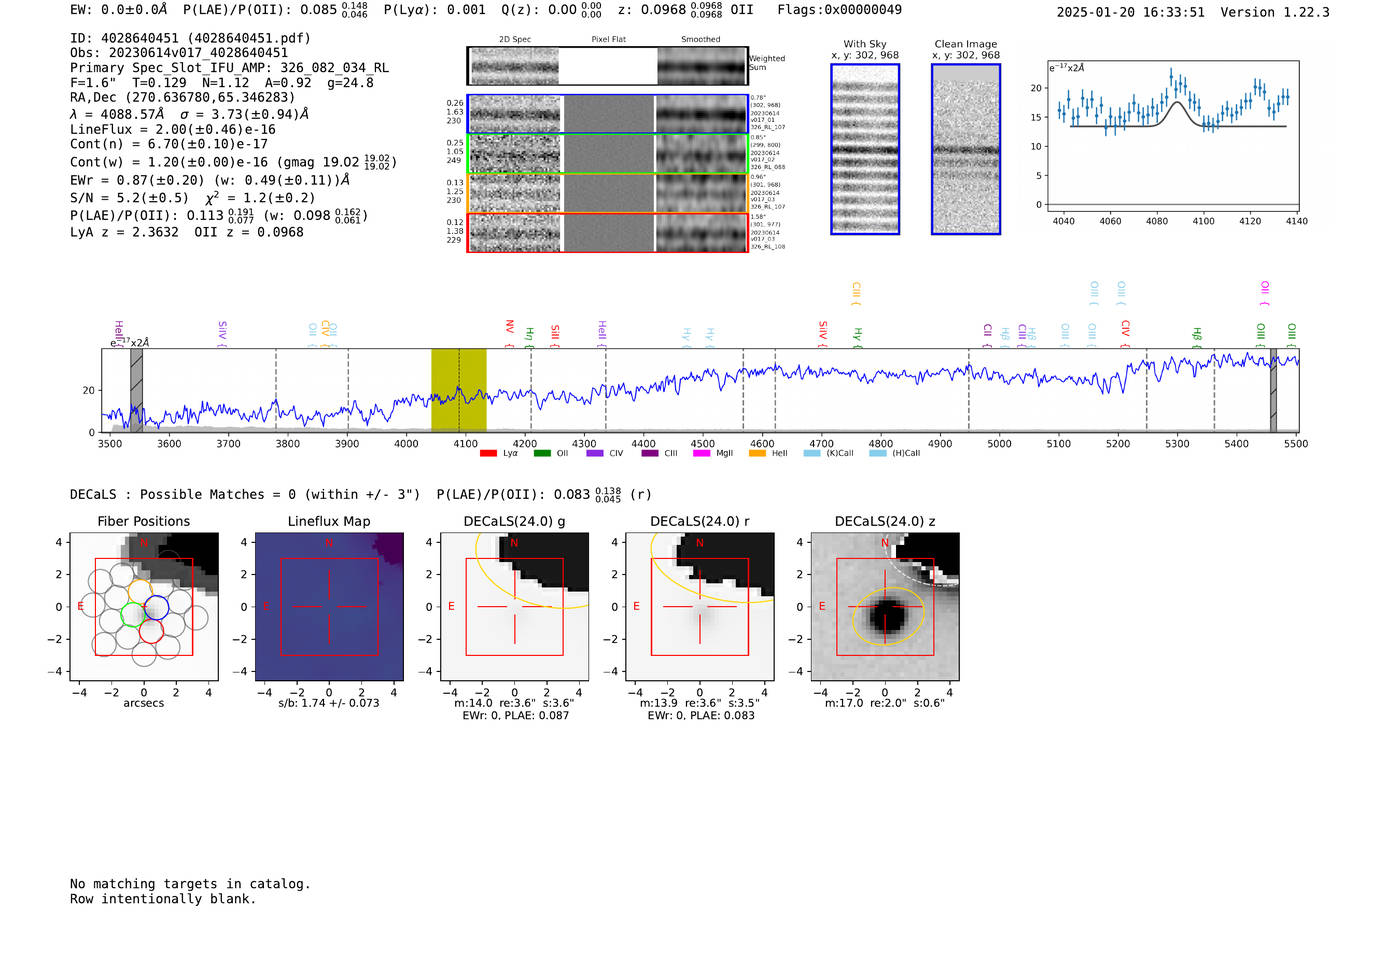Click the Cont(w) gmag 19.02 line

234,161
